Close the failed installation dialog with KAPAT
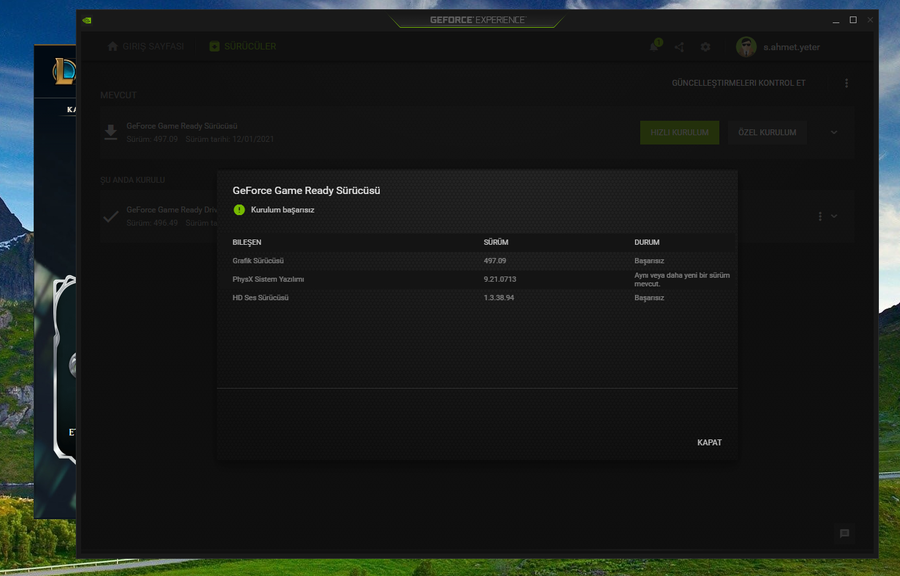900x576 pixels. tap(709, 442)
